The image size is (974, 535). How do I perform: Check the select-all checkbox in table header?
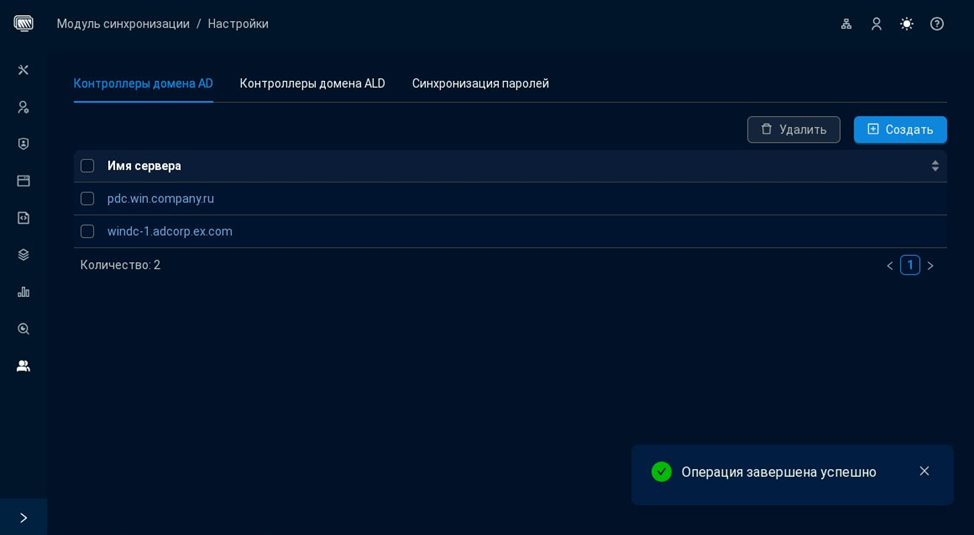pos(87,166)
